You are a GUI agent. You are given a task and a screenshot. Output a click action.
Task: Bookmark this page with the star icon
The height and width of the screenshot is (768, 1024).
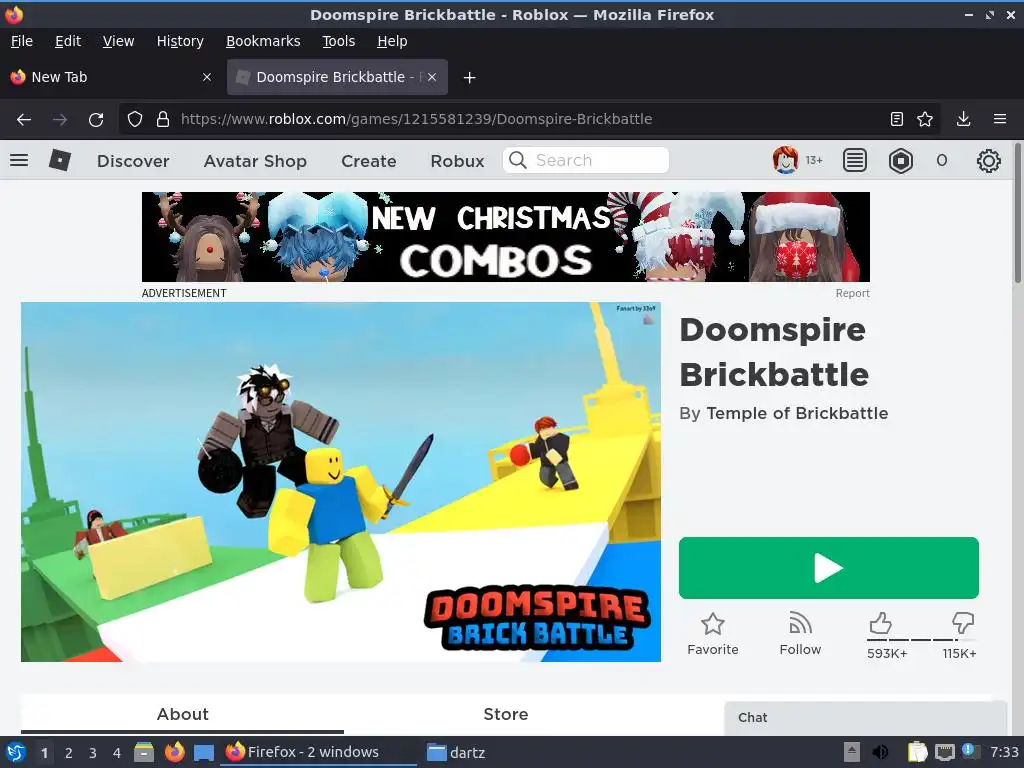pyautogui.click(x=925, y=119)
